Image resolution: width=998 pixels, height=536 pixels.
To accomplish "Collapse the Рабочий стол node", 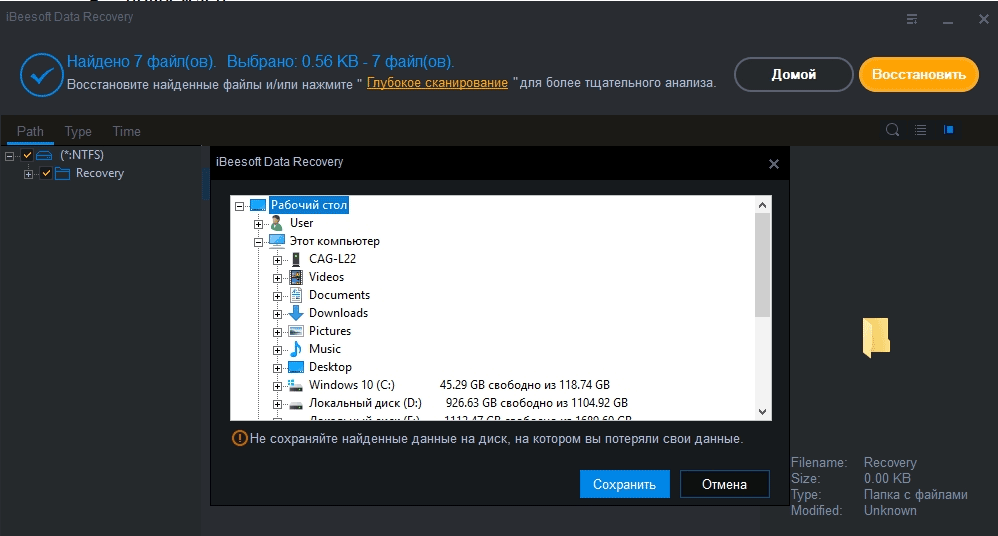I will tap(239, 206).
